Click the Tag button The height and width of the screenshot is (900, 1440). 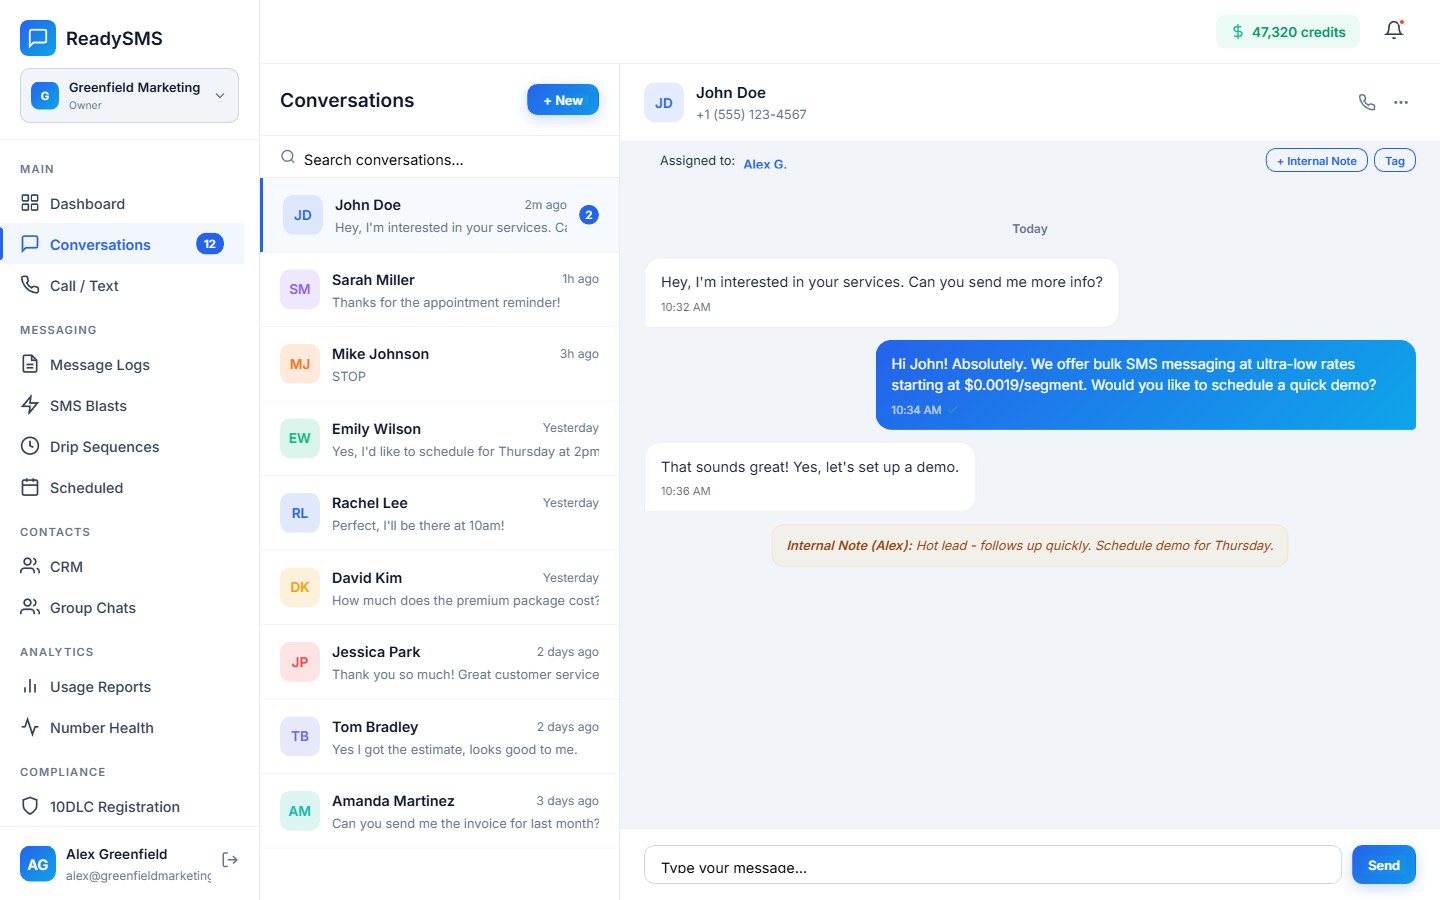click(1395, 161)
